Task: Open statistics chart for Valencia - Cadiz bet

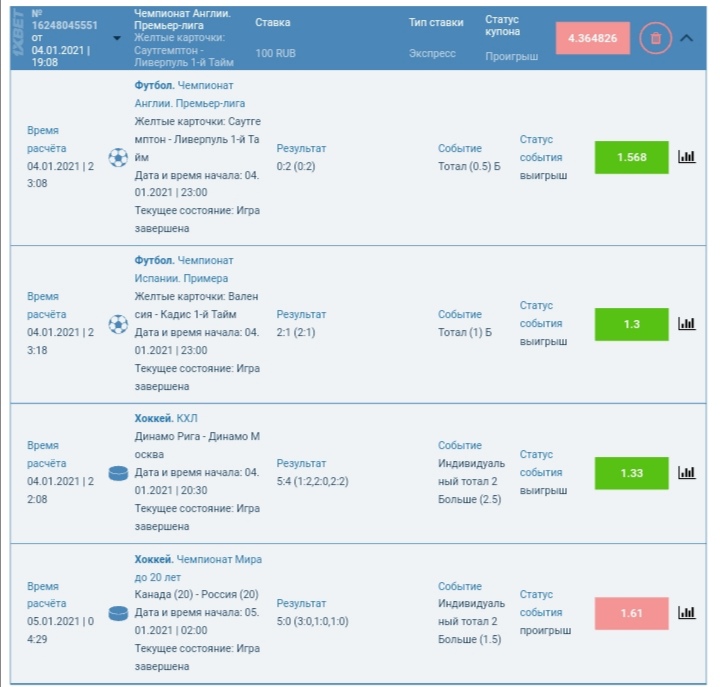Action: click(686, 324)
